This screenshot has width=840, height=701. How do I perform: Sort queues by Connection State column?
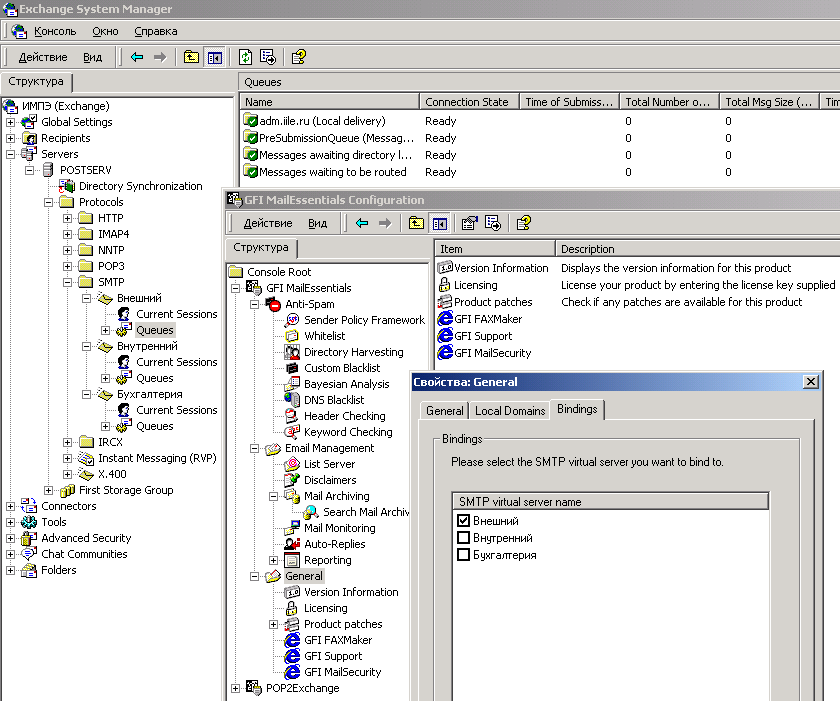point(469,102)
